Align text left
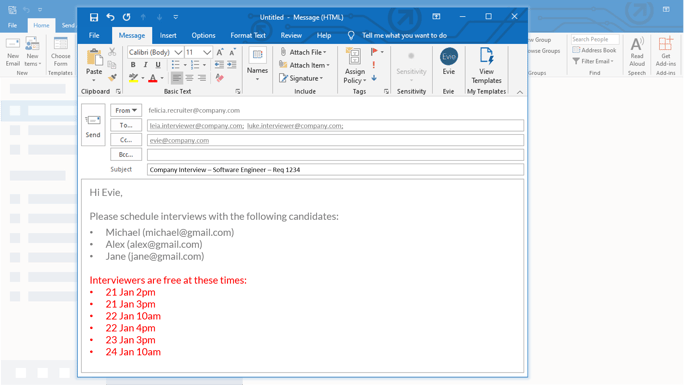This screenshot has width=684, height=385. 177,78
